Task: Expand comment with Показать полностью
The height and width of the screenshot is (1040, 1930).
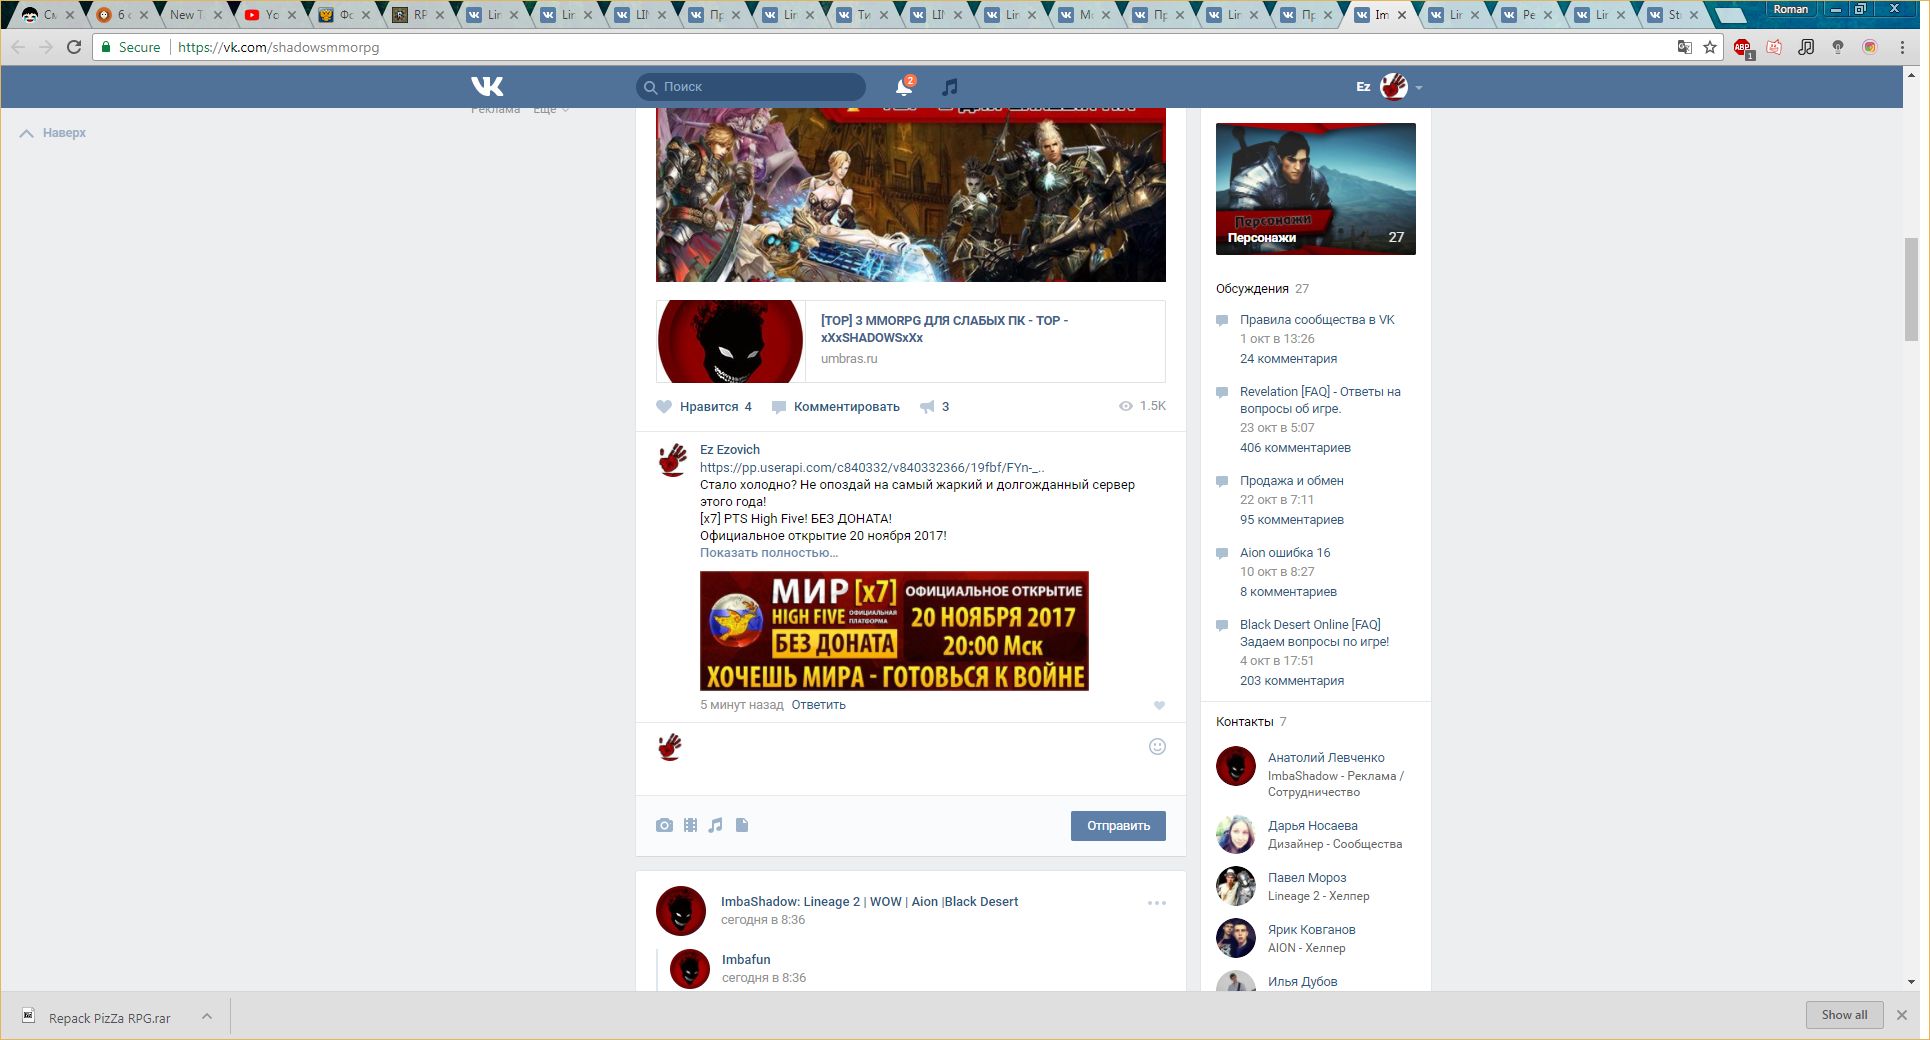Action: [769, 553]
